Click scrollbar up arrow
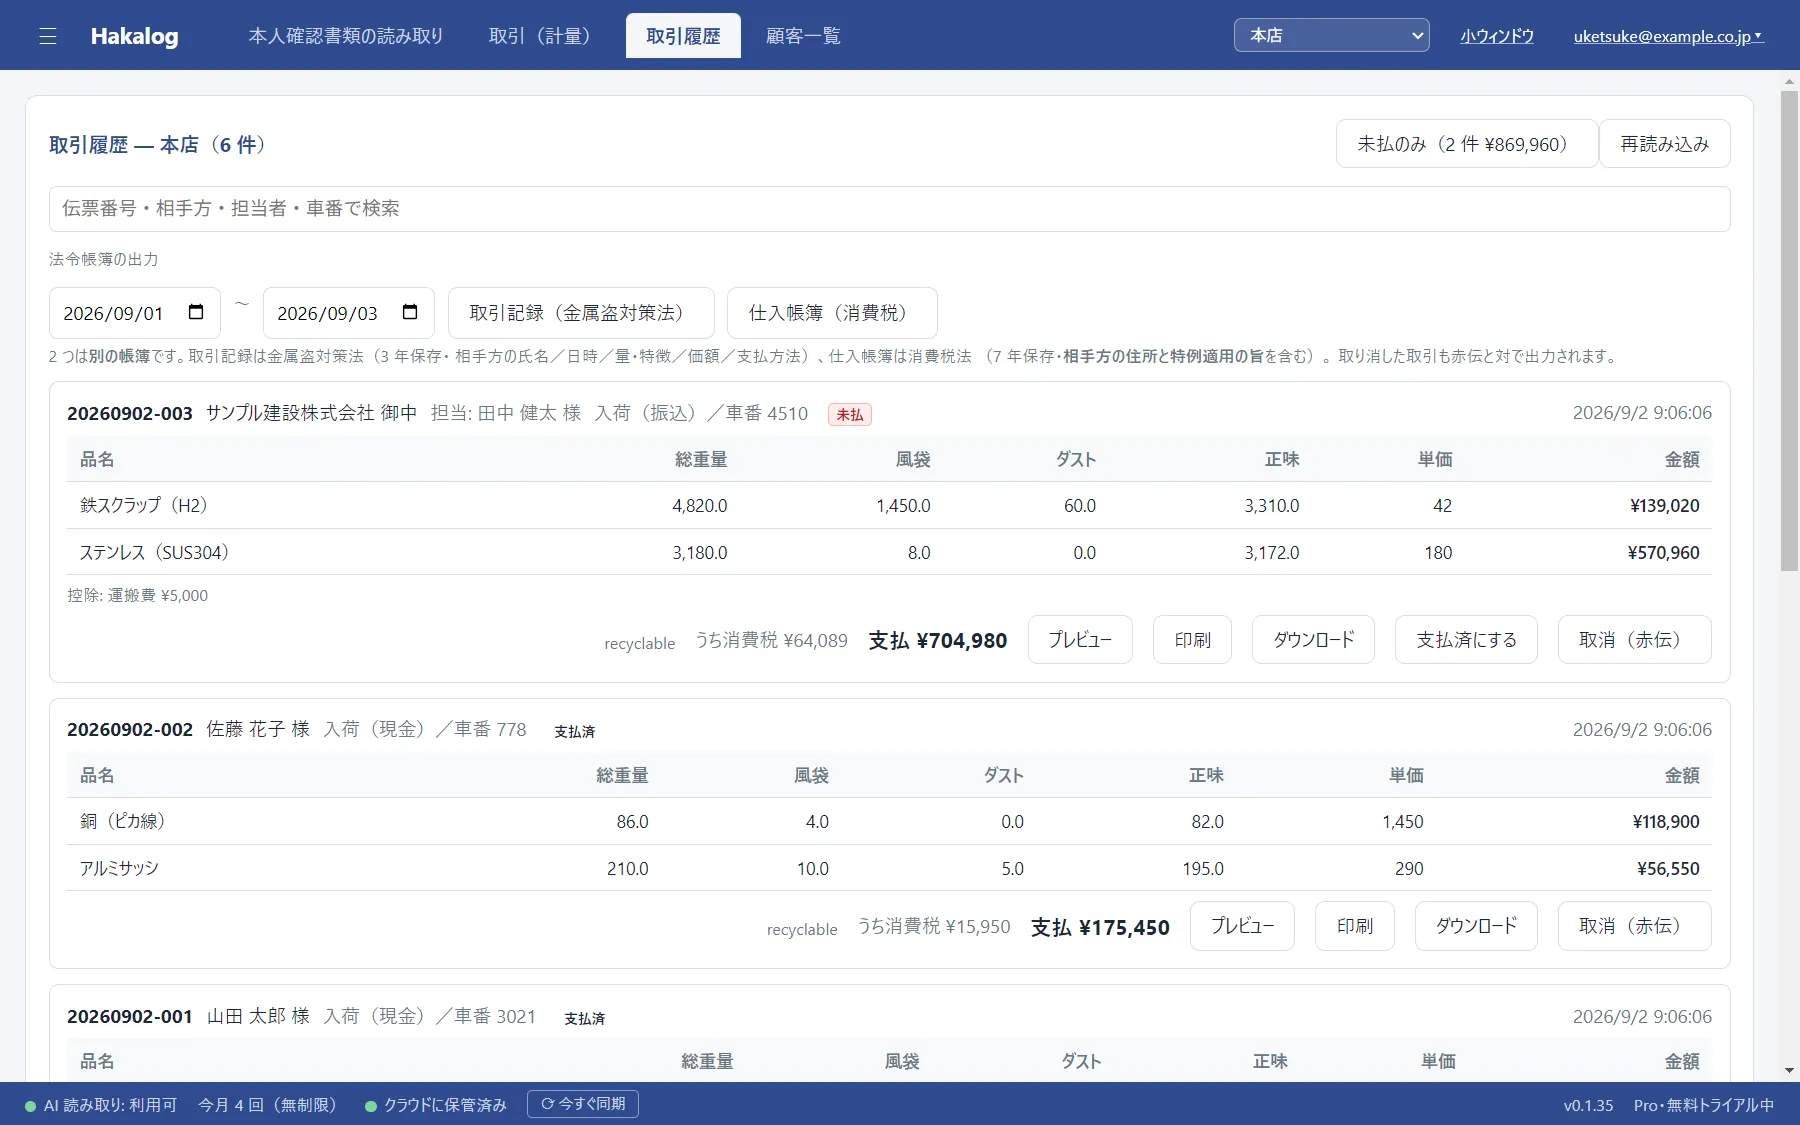The width and height of the screenshot is (1800, 1125). pyautogui.click(x=1789, y=81)
